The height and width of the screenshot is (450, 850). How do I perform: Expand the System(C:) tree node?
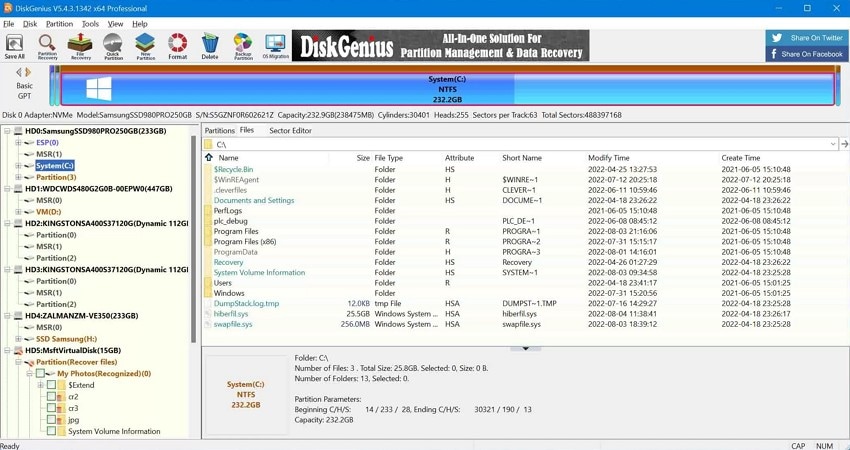click(18, 165)
